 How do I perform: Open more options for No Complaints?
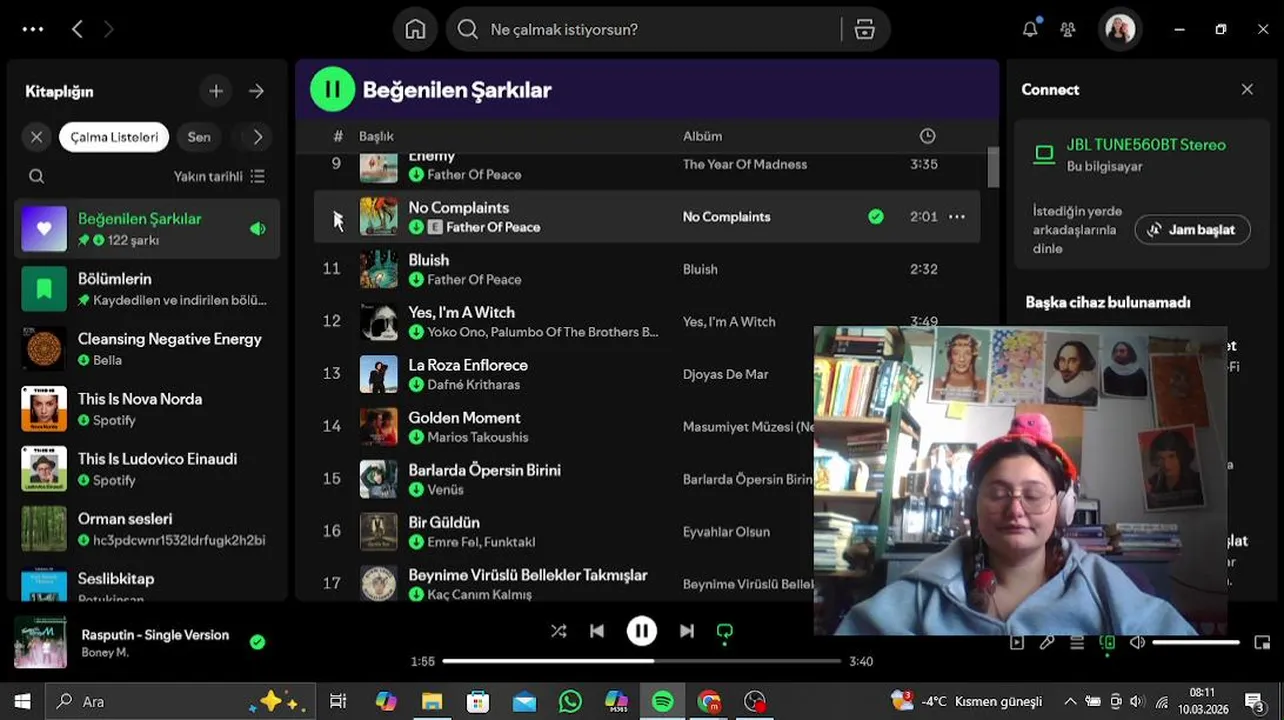pyautogui.click(x=957, y=217)
